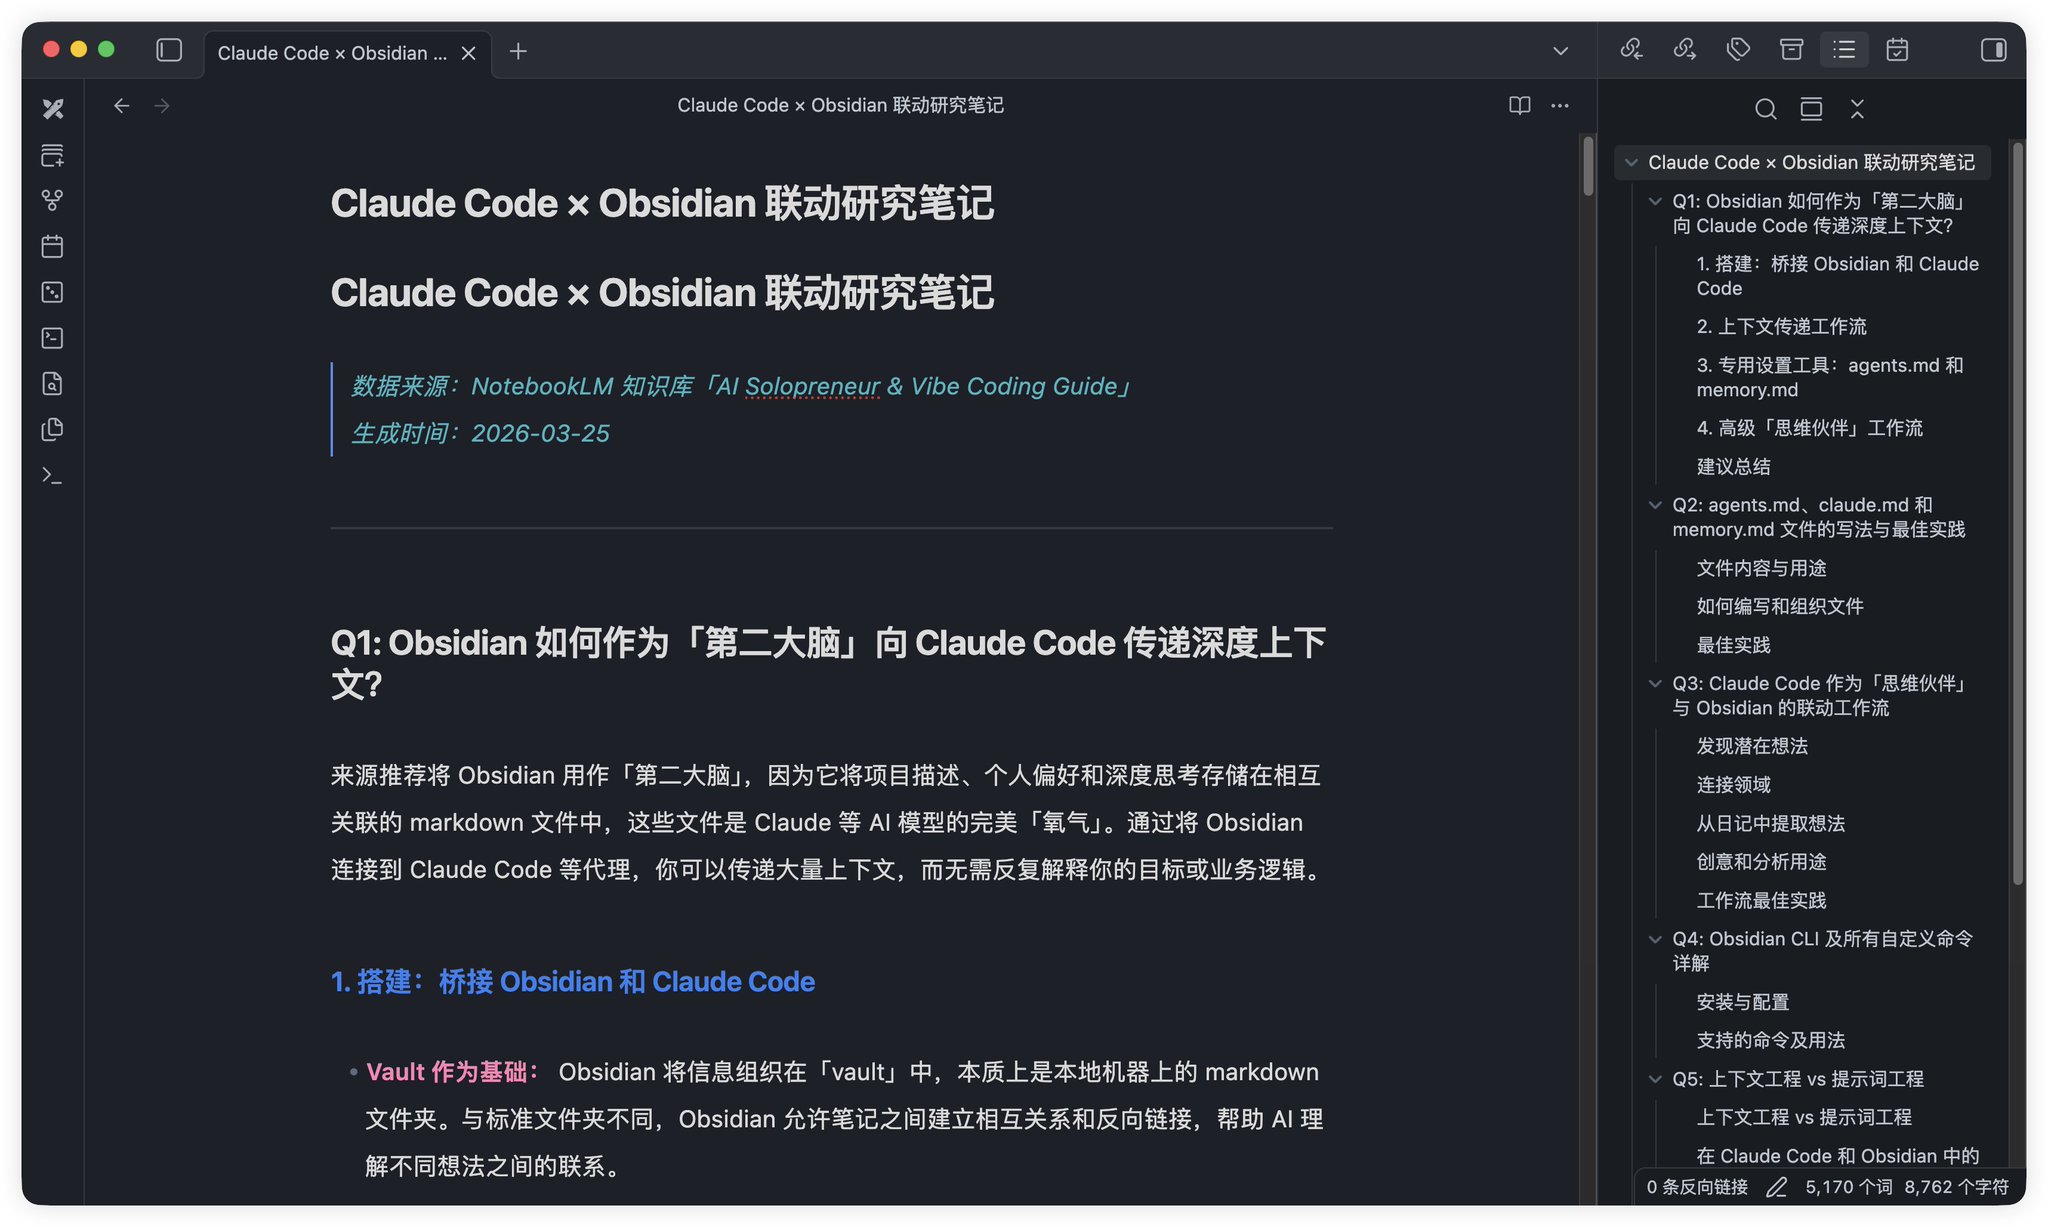2048x1227 pixels.
Task: Jump to '工作流最佳实践' in outline
Action: pyautogui.click(x=1761, y=900)
